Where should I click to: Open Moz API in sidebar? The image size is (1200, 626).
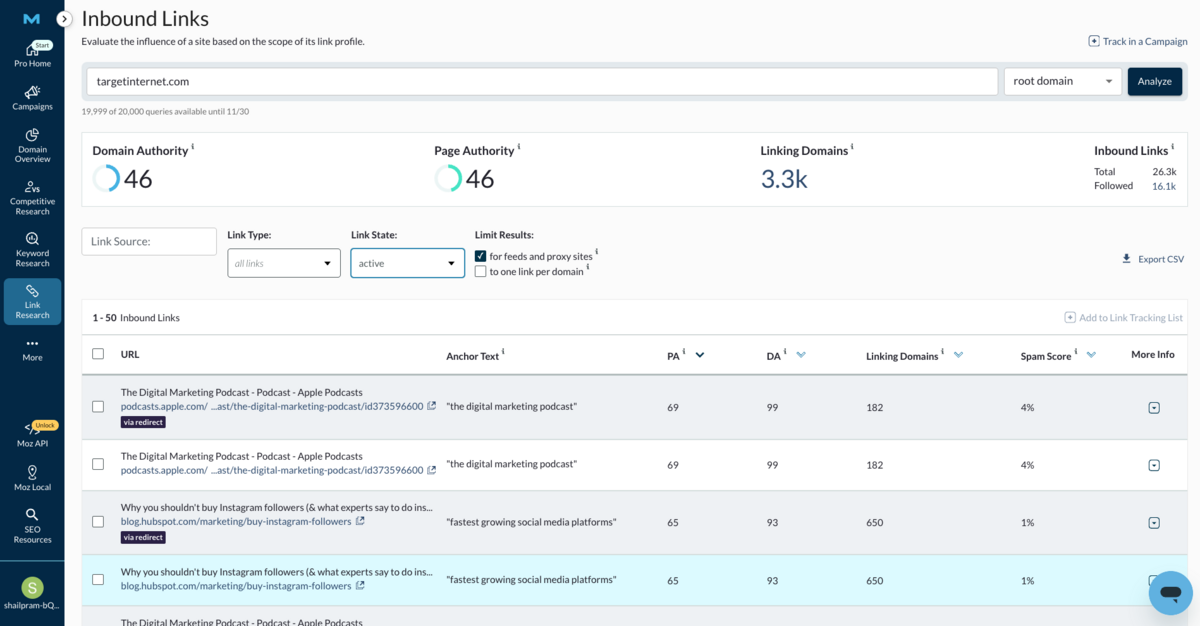32,433
